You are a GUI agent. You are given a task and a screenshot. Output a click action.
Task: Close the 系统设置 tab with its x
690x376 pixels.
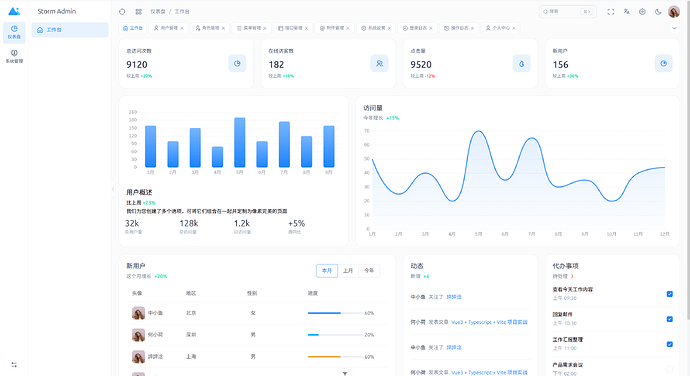pyautogui.click(x=389, y=28)
